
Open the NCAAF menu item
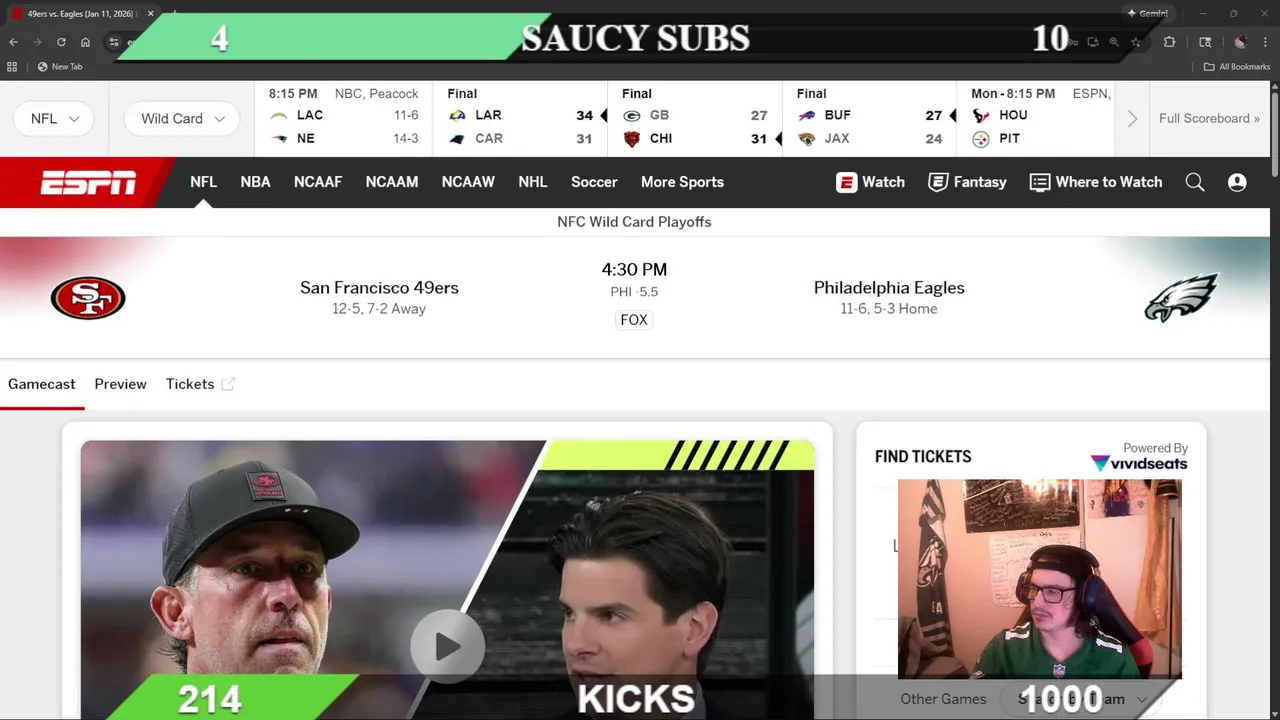point(318,182)
